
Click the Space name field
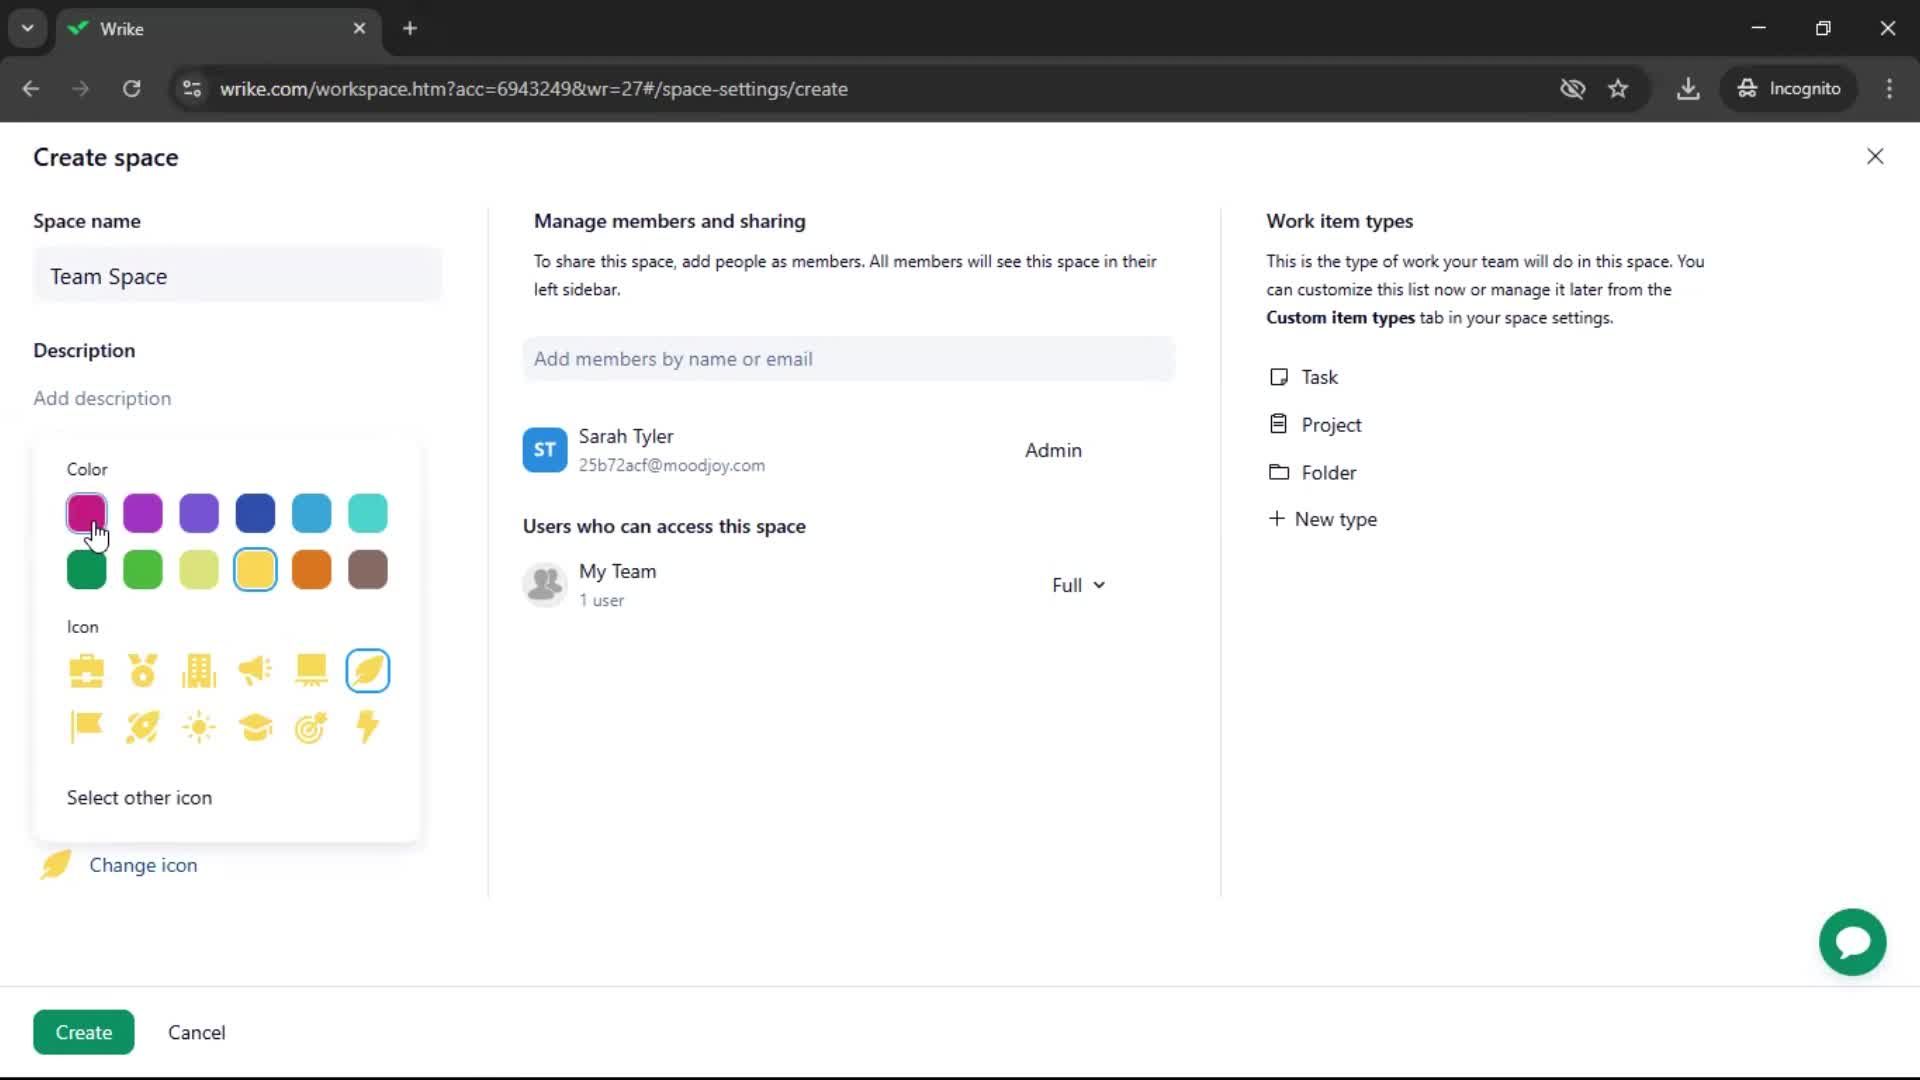click(x=237, y=276)
